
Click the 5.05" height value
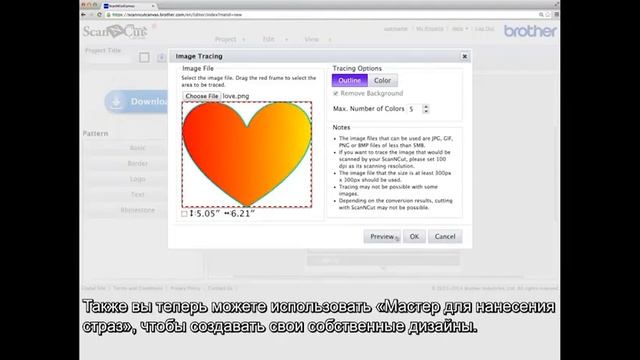(x=208, y=213)
